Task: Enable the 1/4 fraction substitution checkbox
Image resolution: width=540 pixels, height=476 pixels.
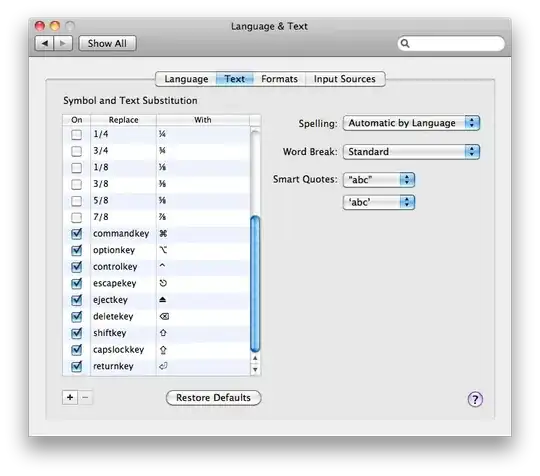Action: [x=76, y=134]
